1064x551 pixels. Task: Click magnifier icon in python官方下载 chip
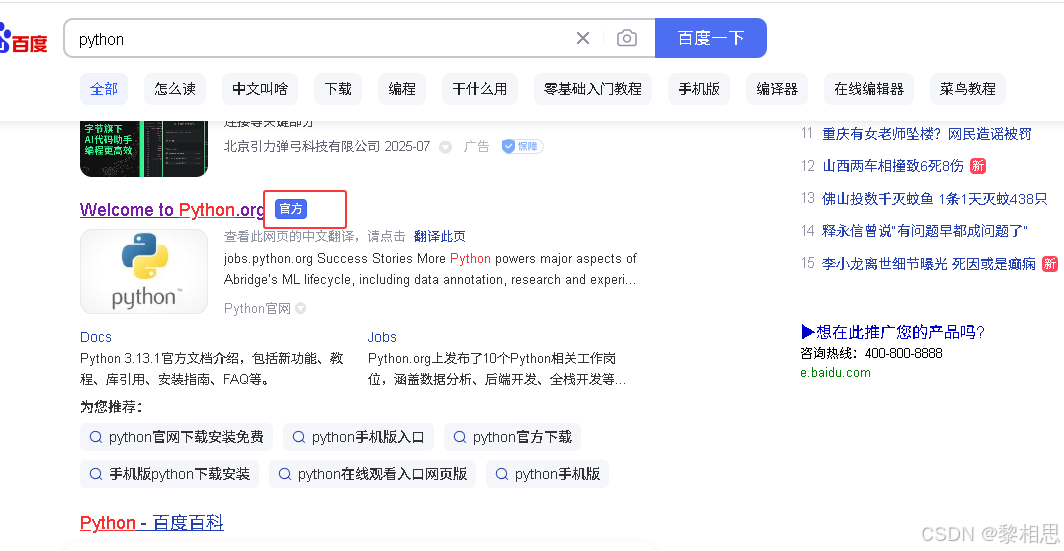(459, 437)
